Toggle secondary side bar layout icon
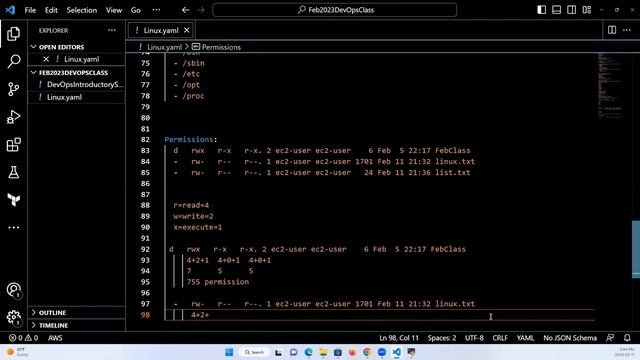The width and height of the screenshot is (640, 360). 571,10
